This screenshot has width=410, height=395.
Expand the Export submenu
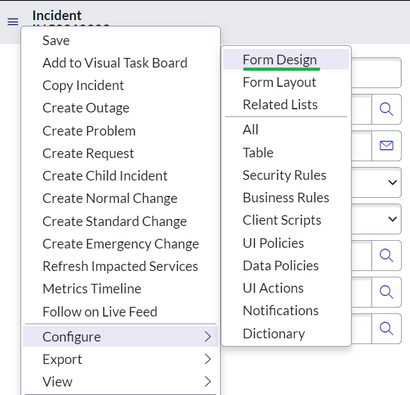[121, 359]
